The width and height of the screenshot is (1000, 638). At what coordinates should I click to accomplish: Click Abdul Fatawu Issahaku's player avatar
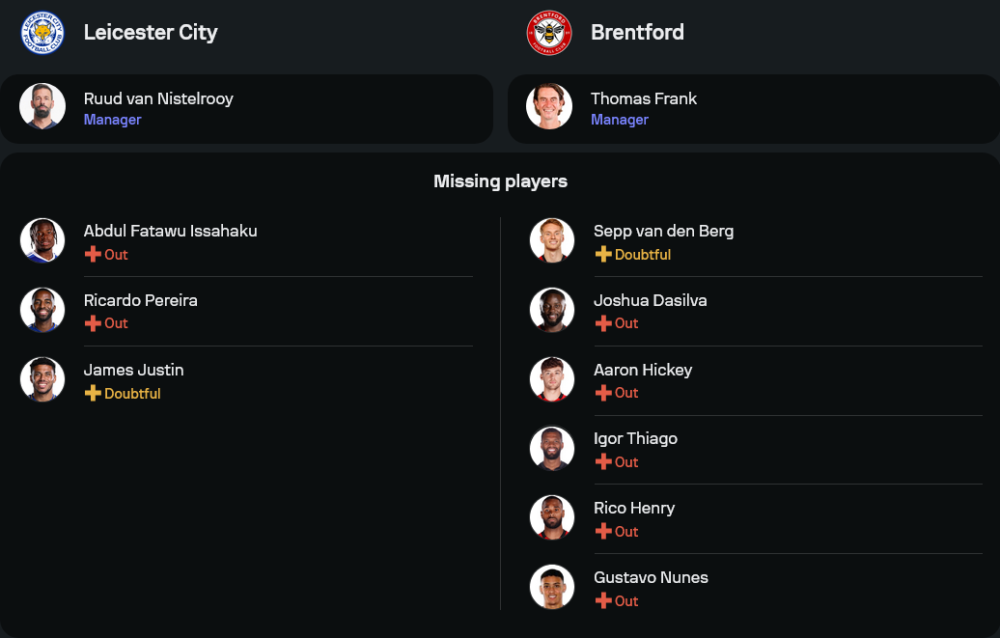[x=42, y=240]
